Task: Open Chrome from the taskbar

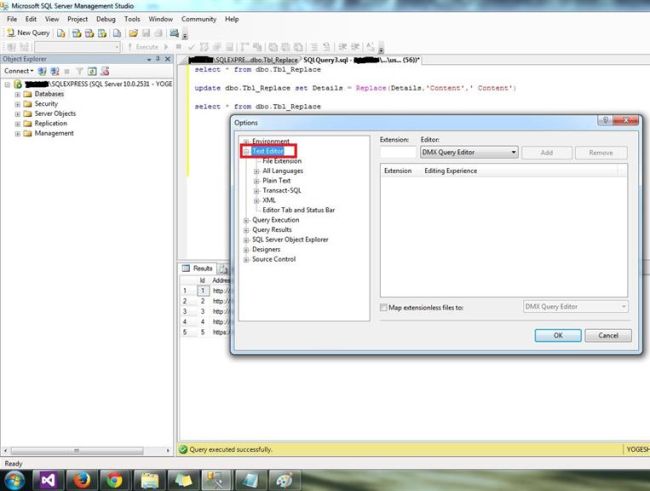Action: pos(115,481)
